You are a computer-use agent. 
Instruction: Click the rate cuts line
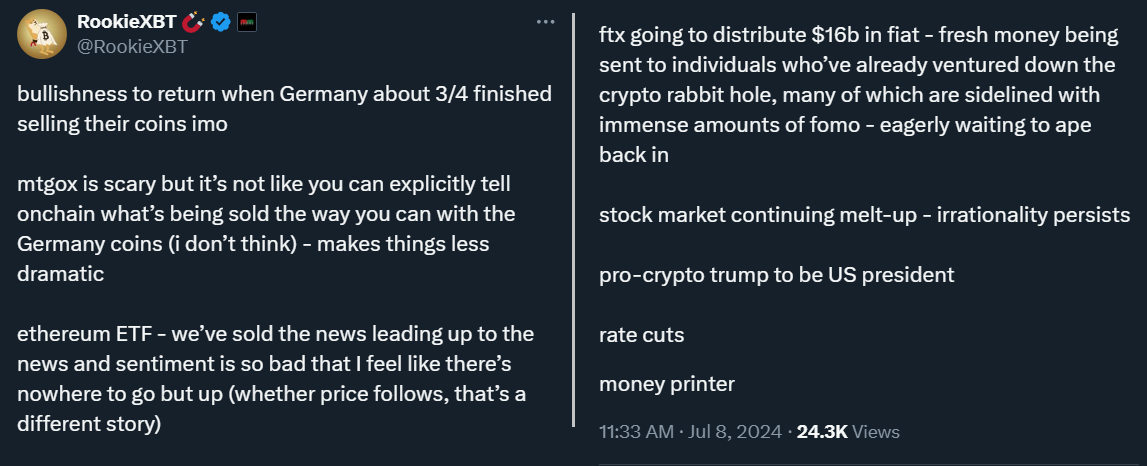pyautogui.click(x=642, y=335)
